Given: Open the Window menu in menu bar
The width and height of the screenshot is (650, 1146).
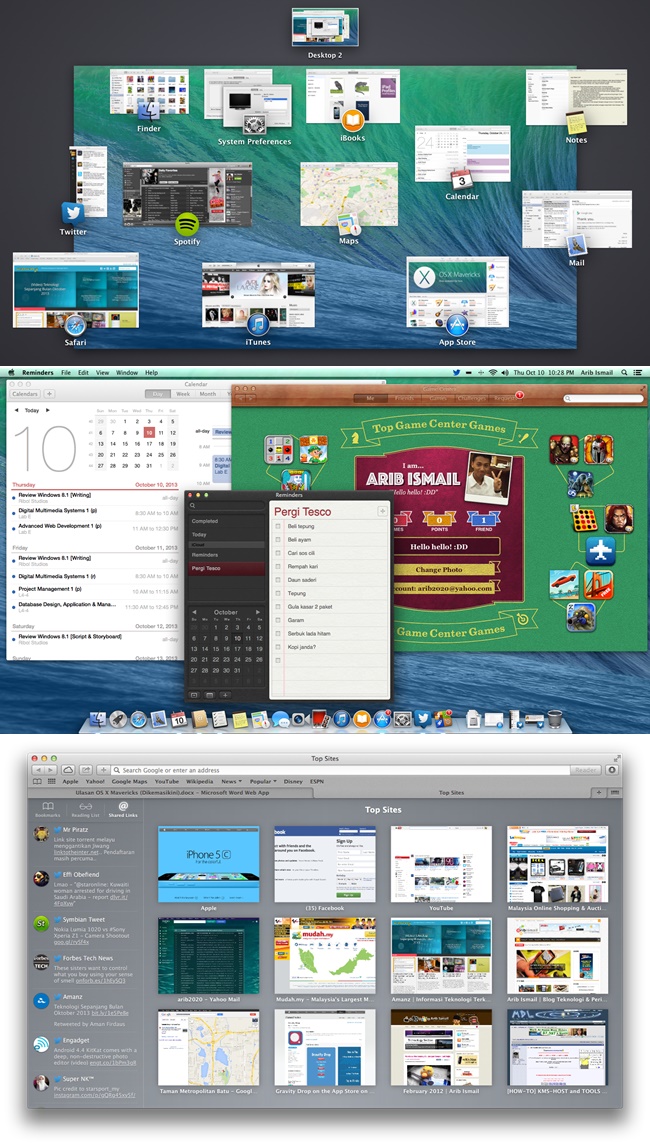Looking at the screenshot, I should click(x=126, y=372).
